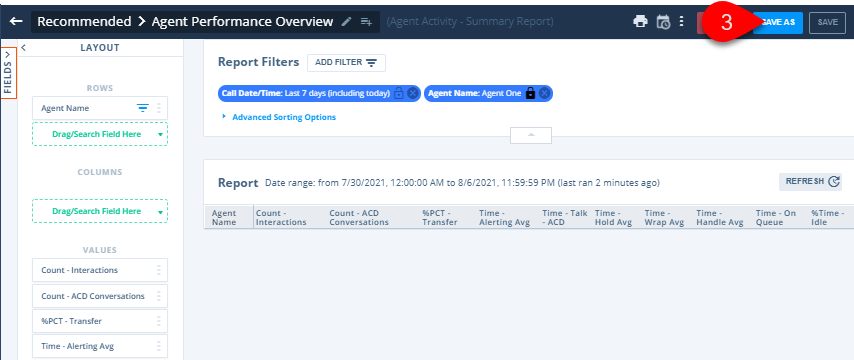Screen dimensions: 854x360
Task: Print the report using printer icon
Action: [640, 22]
